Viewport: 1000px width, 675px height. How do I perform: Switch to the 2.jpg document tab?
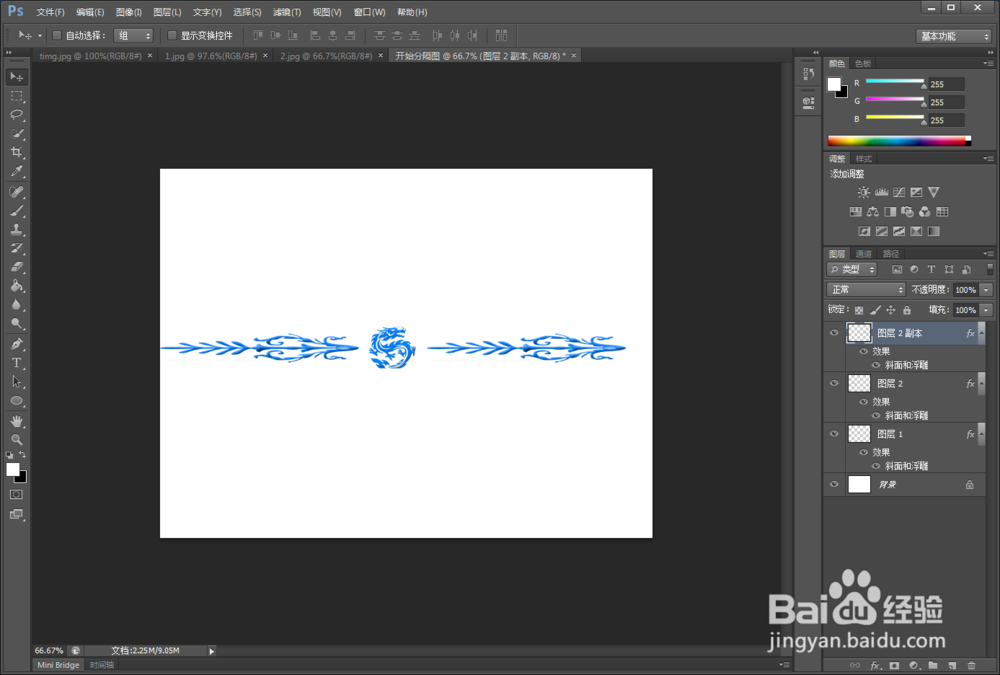tap(326, 56)
